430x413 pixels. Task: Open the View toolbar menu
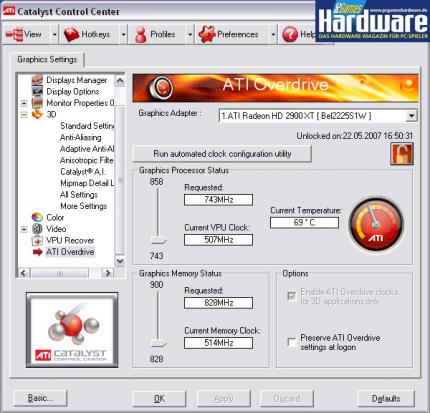27,34
